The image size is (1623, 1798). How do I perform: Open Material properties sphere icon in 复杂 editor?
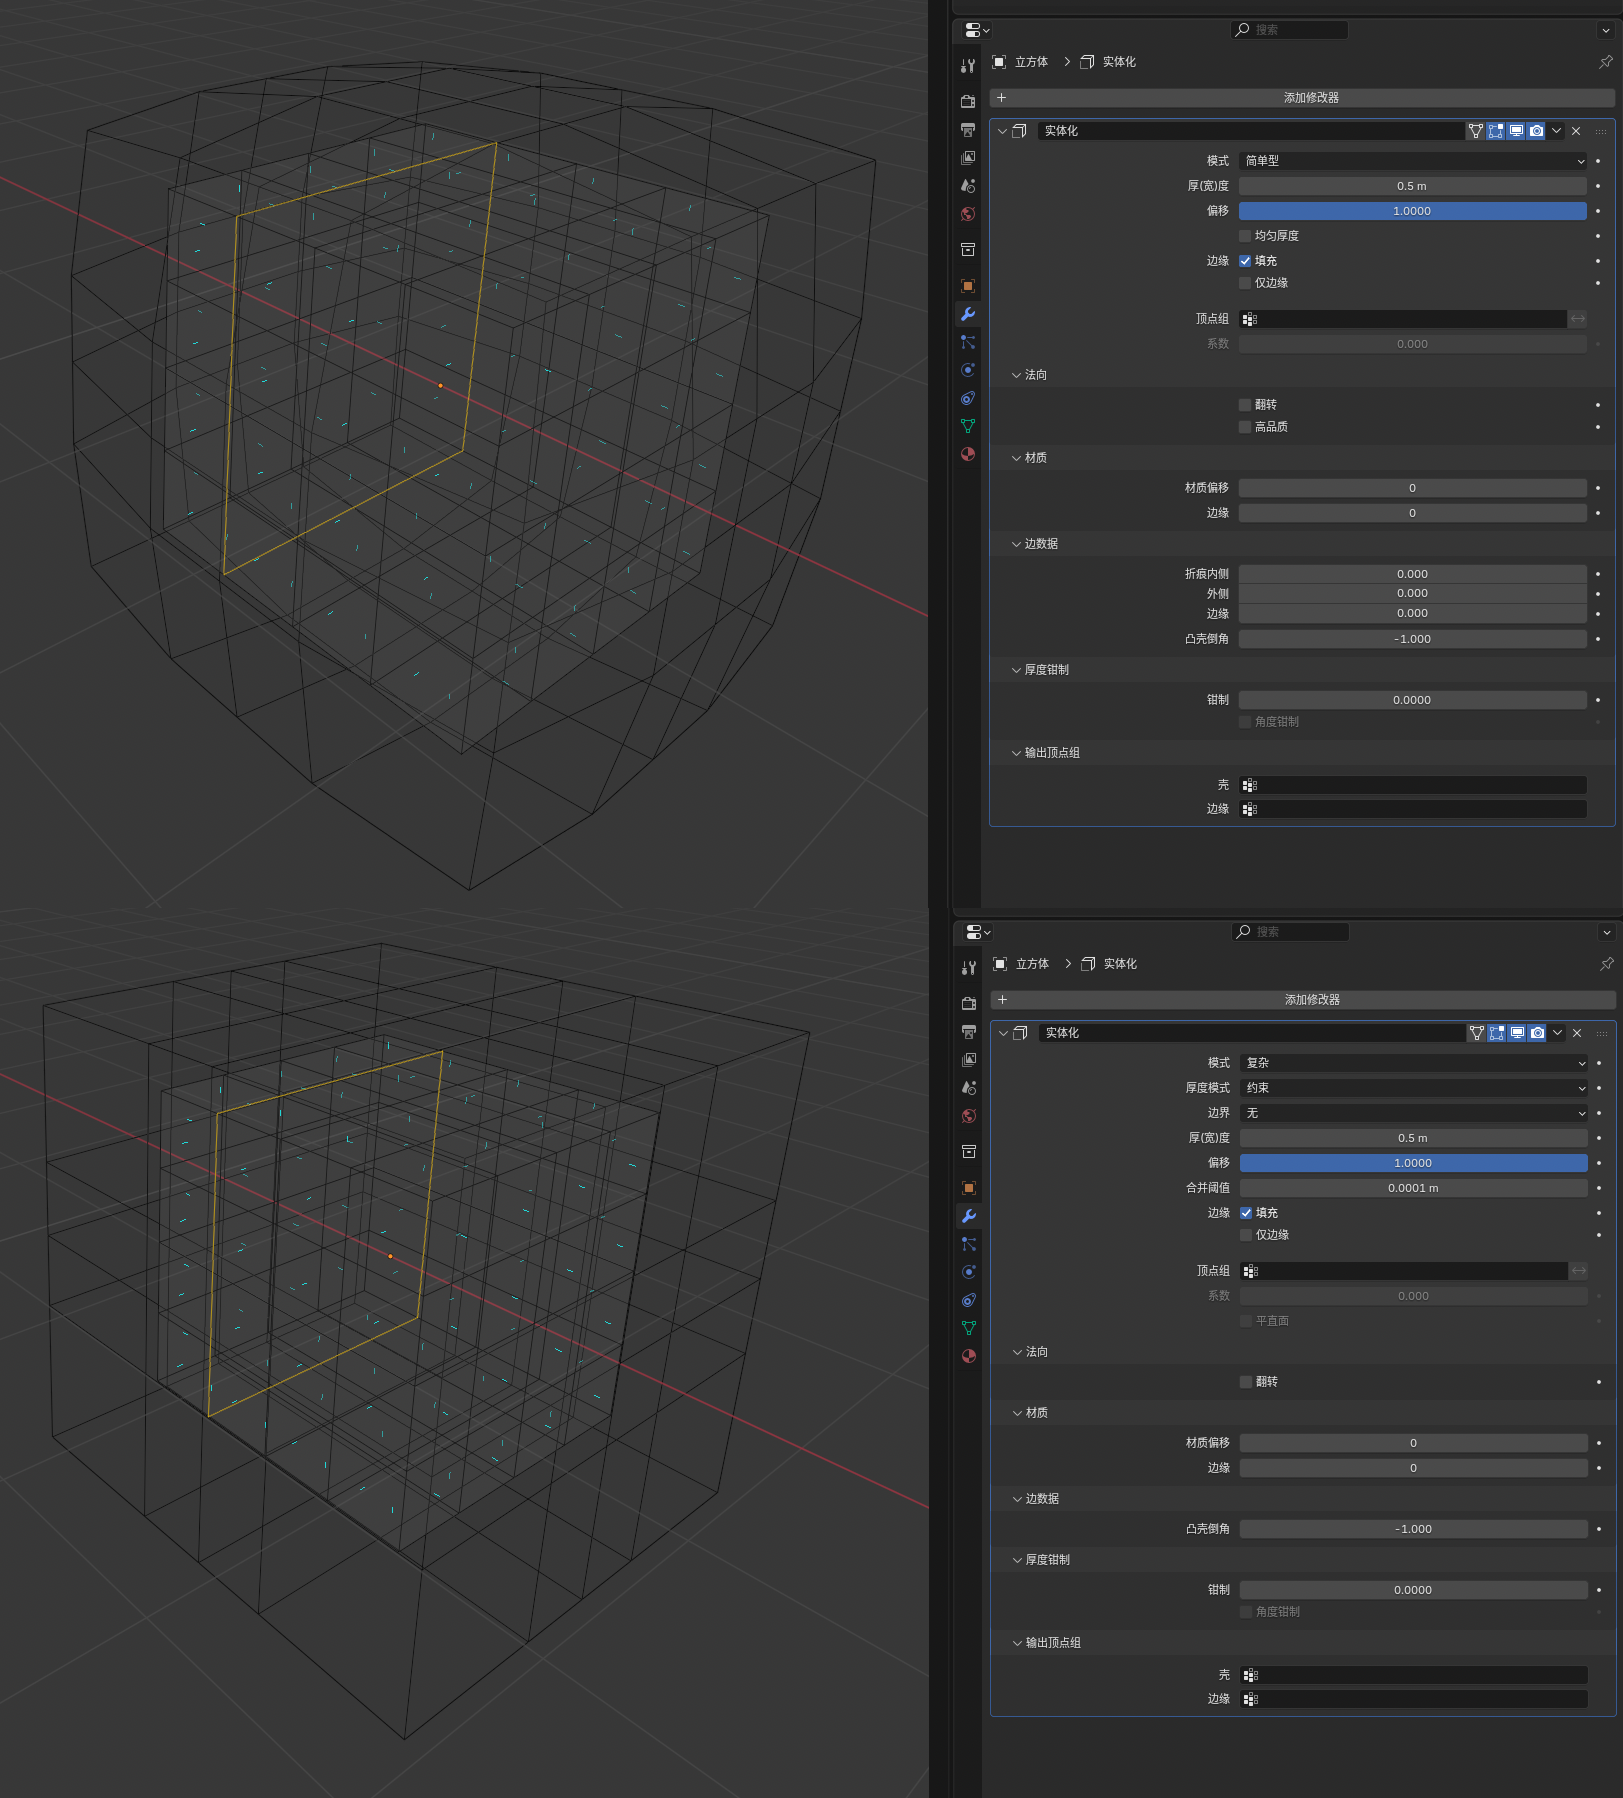969,1356
